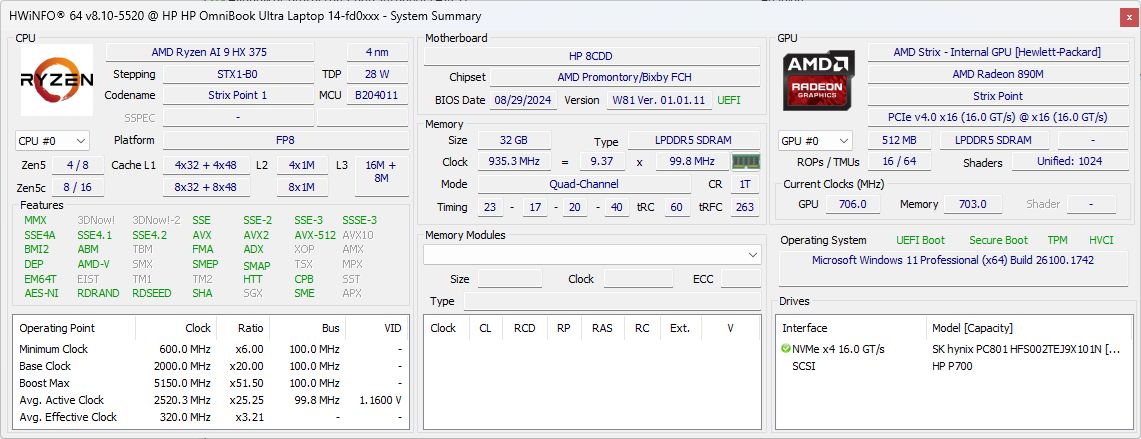The image size is (1141, 439).
Task: Click the FP8 platform field
Action: point(285,141)
